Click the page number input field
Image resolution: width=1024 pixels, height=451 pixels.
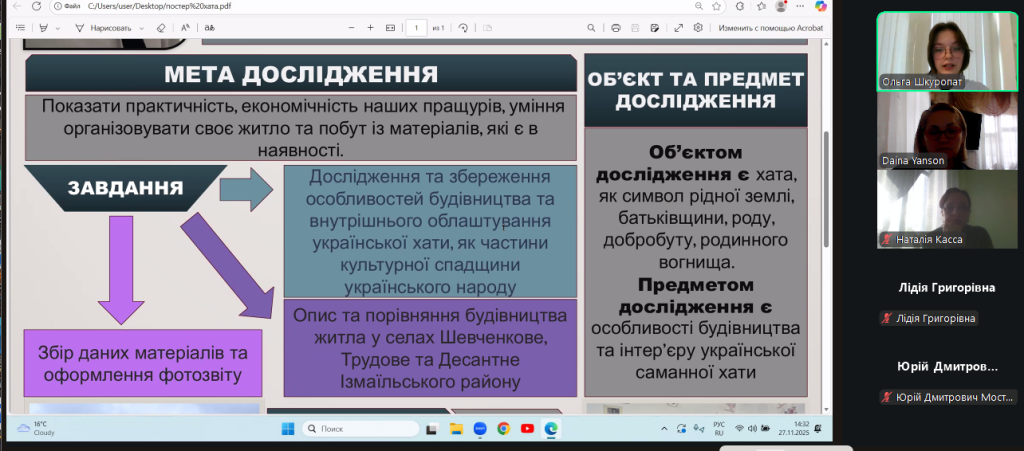coord(416,28)
